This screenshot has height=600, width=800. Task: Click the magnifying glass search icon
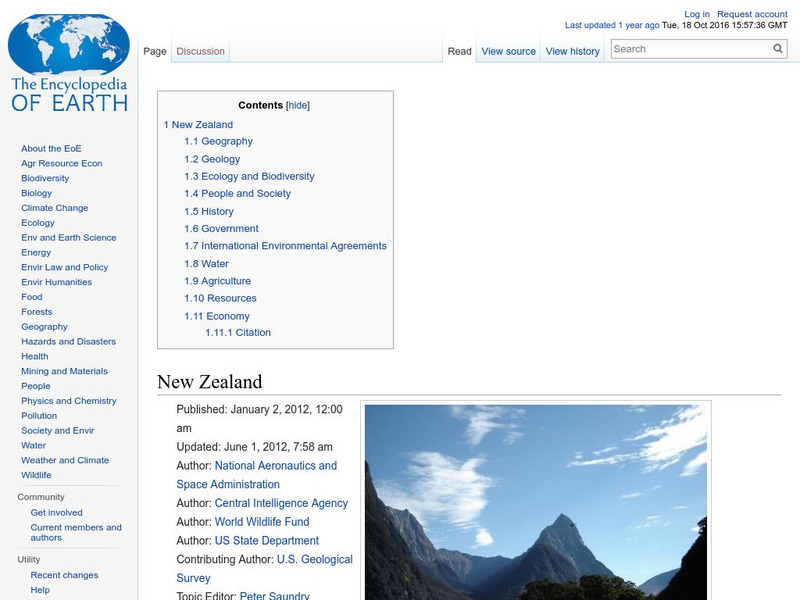click(x=778, y=47)
